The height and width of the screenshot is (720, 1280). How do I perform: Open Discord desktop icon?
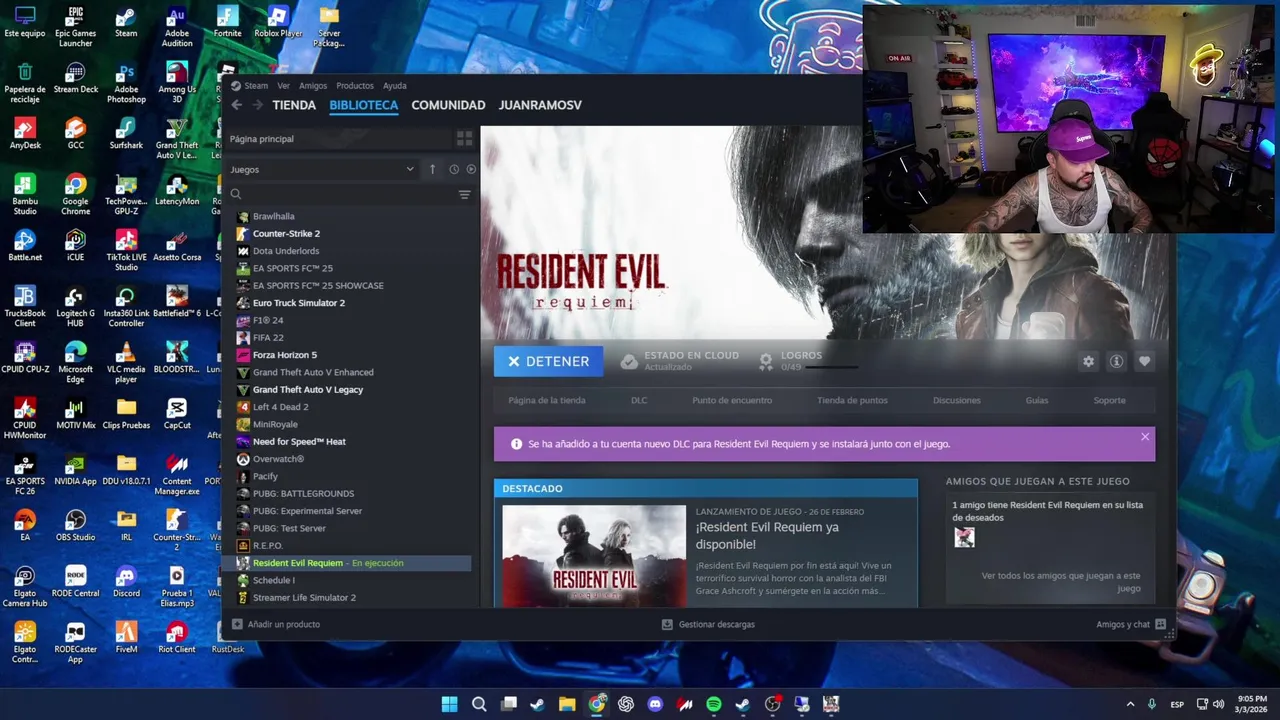click(x=126, y=581)
